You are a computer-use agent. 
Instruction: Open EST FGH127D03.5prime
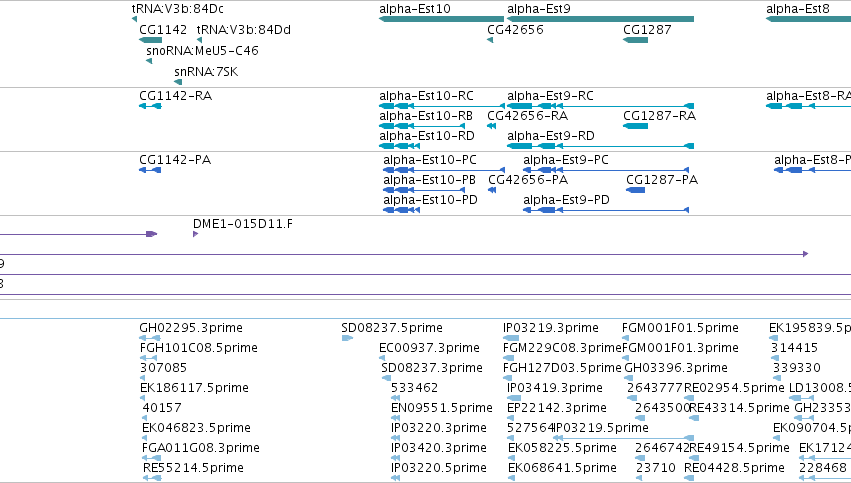562,368
